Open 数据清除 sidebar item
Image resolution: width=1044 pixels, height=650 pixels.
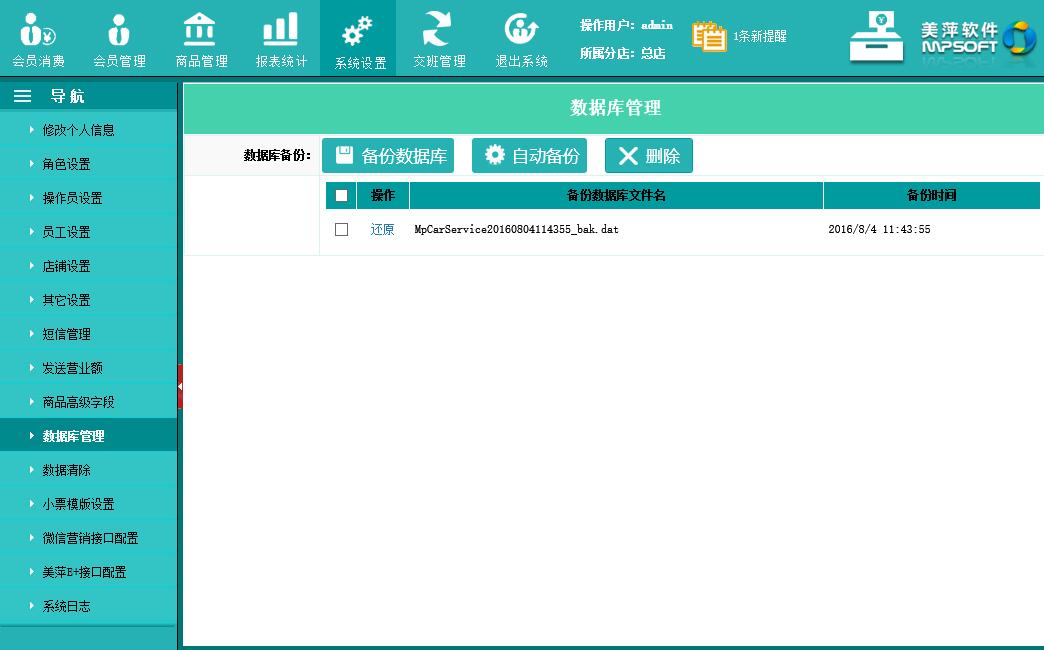[66, 470]
